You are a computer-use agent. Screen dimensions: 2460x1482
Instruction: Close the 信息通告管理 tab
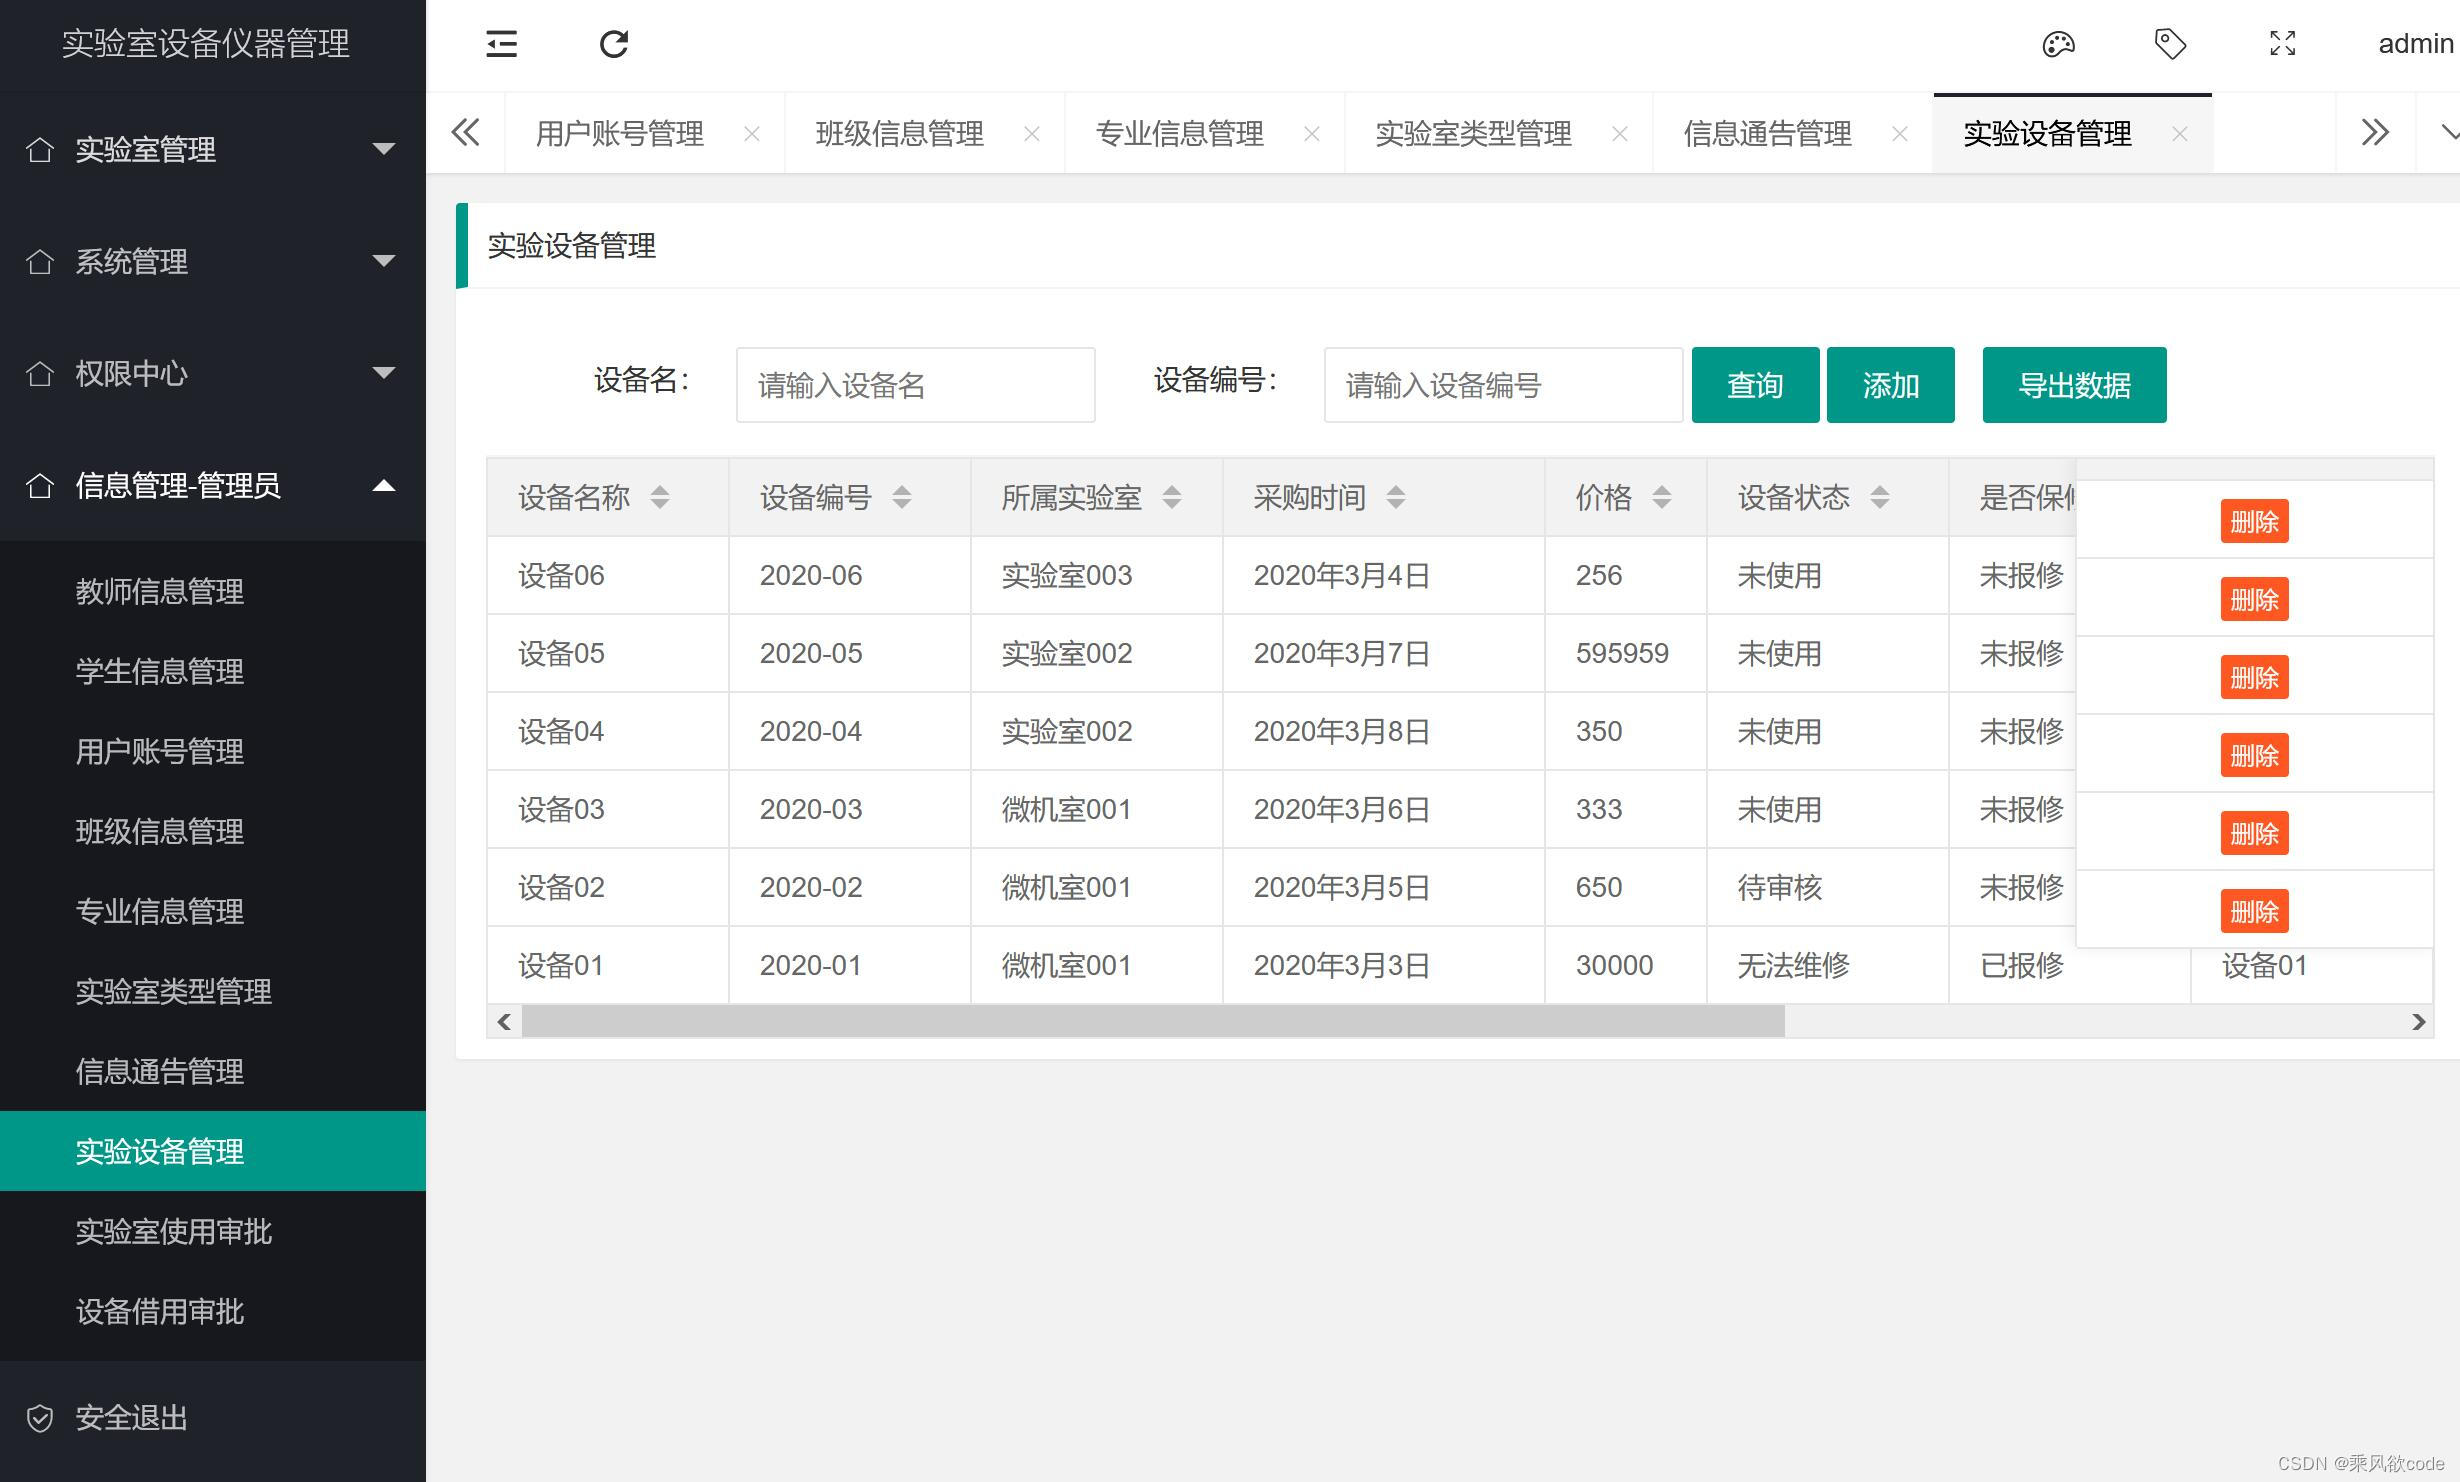pos(1899,133)
